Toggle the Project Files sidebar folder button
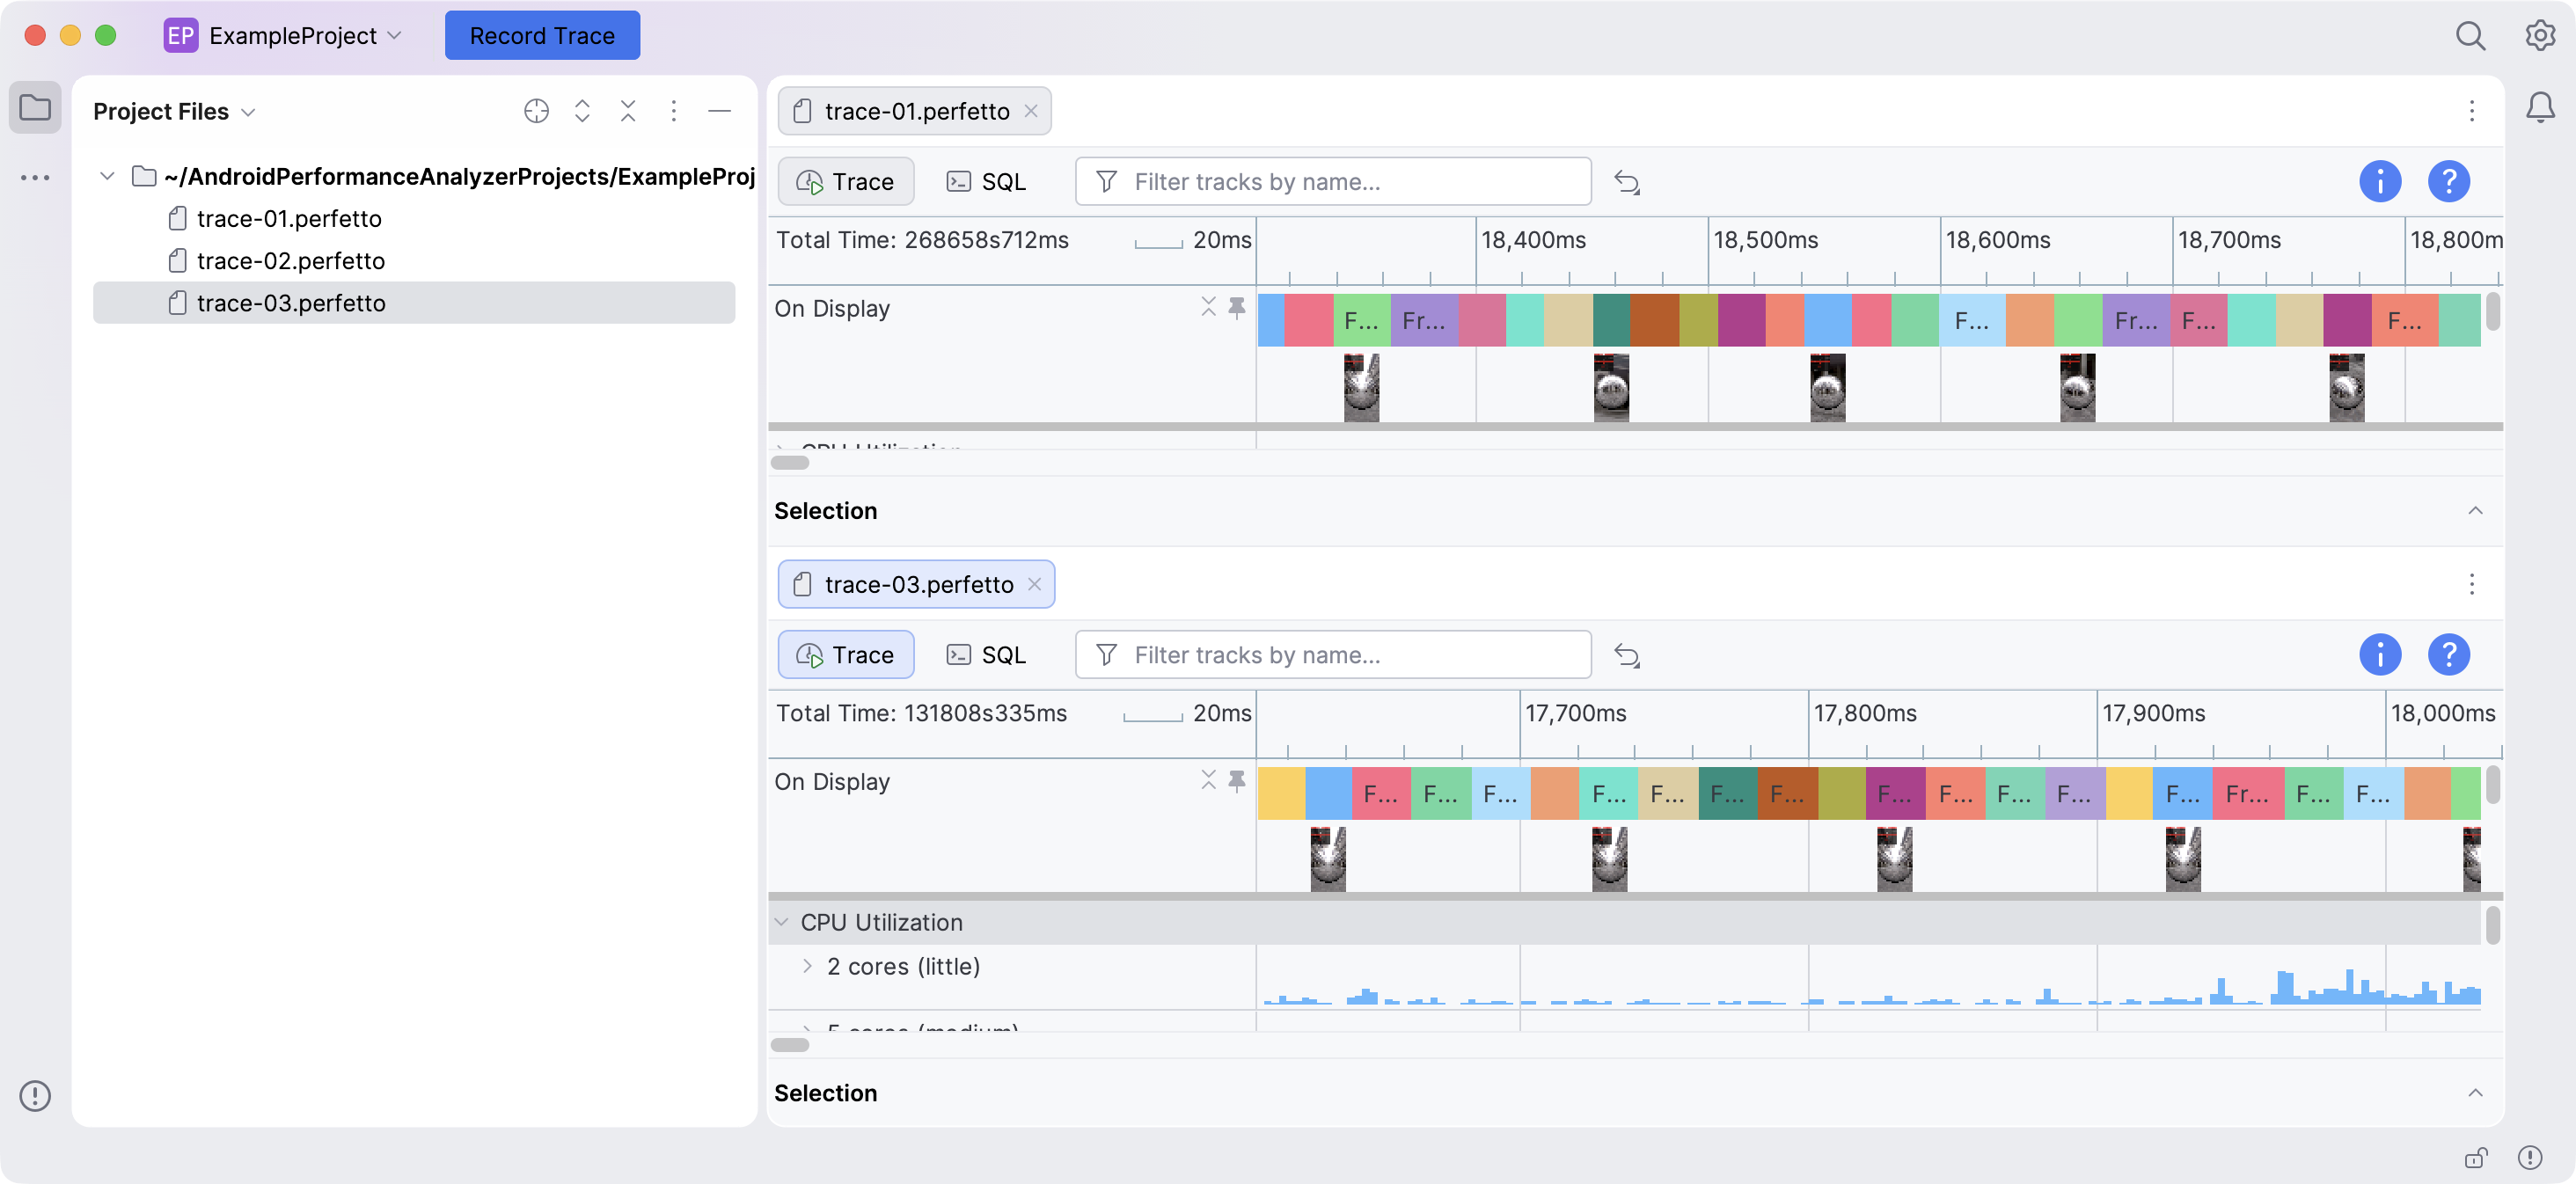 [x=35, y=107]
